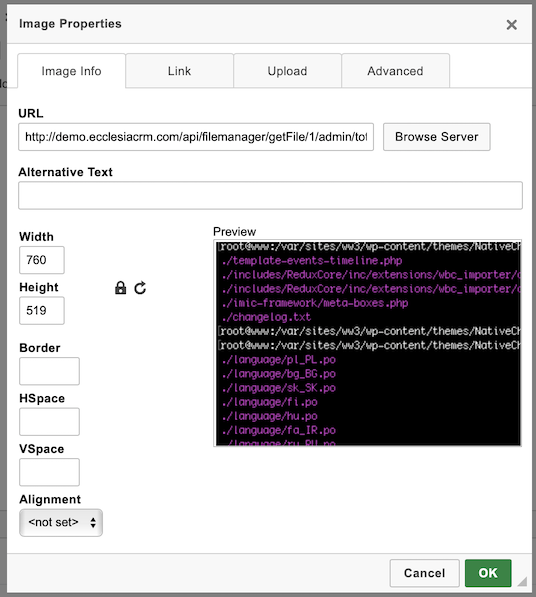The image size is (536, 597).
Task: Click the Preview label
Action: [x=234, y=231]
